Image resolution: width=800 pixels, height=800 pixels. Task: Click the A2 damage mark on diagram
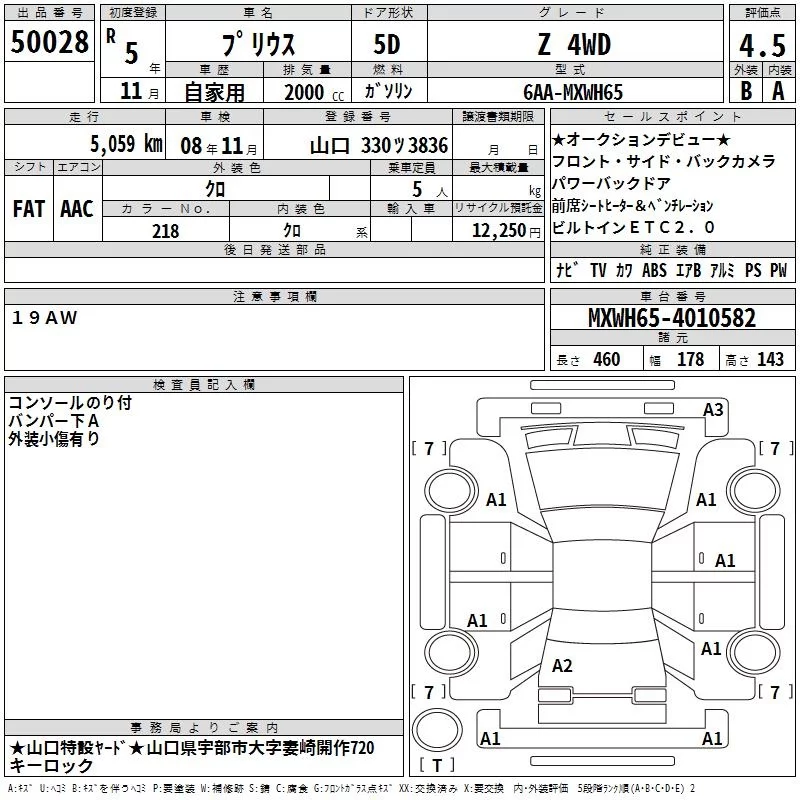click(x=562, y=665)
